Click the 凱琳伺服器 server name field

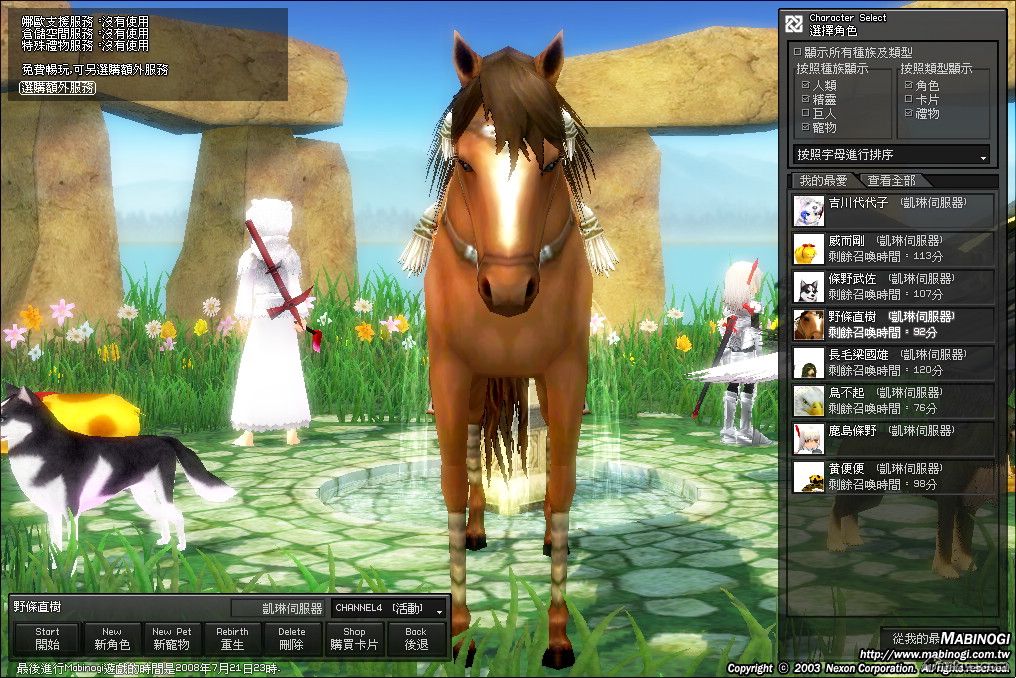coord(279,608)
